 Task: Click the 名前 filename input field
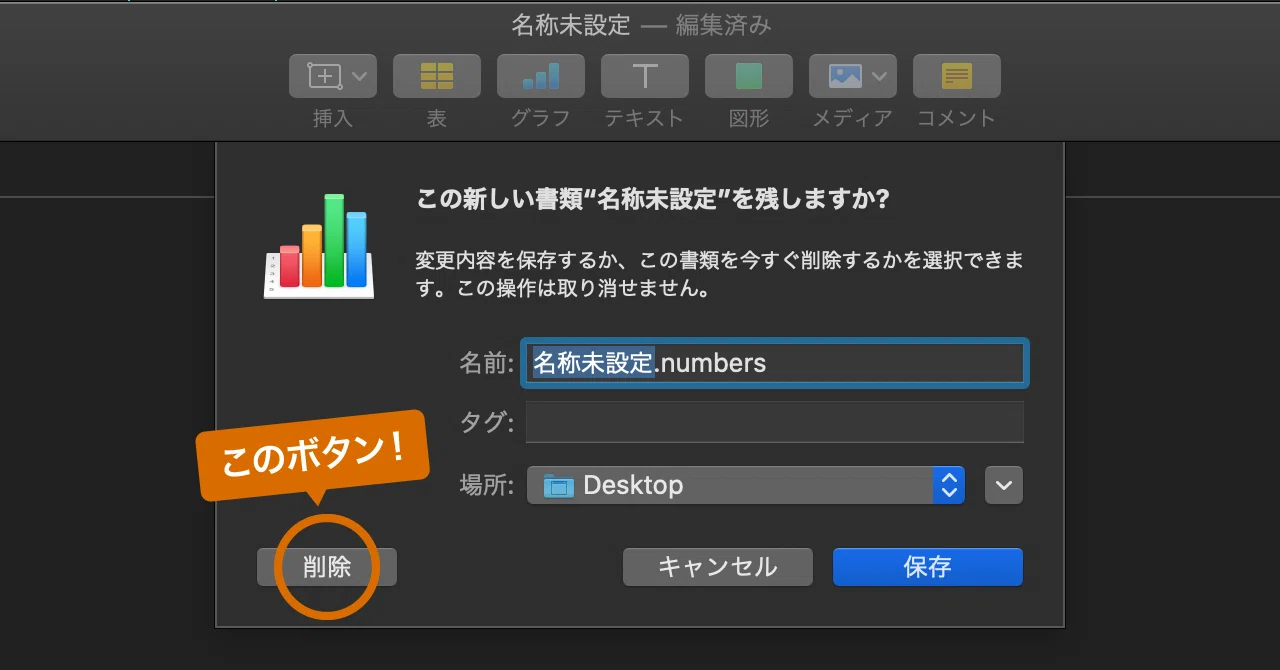775,362
